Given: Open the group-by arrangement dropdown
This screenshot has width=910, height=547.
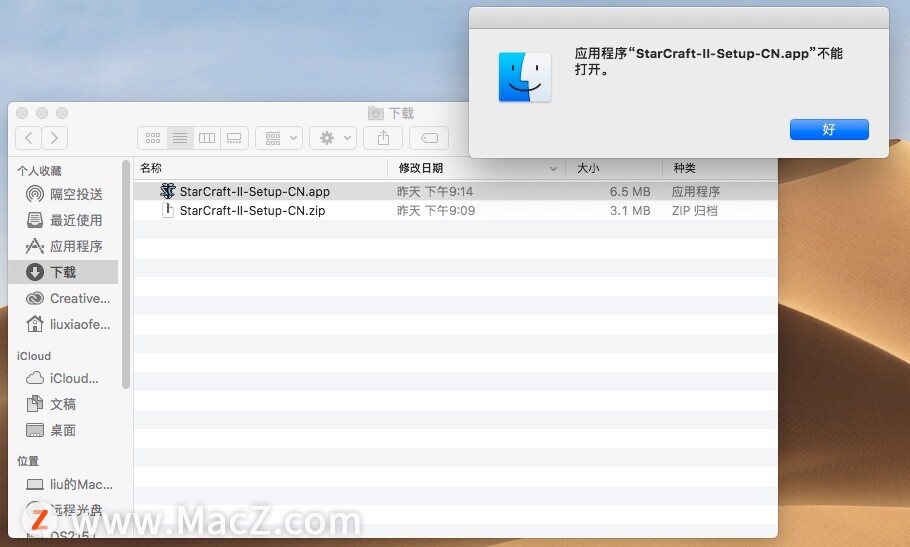Looking at the screenshot, I should pyautogui.click(x=279, y=138).
